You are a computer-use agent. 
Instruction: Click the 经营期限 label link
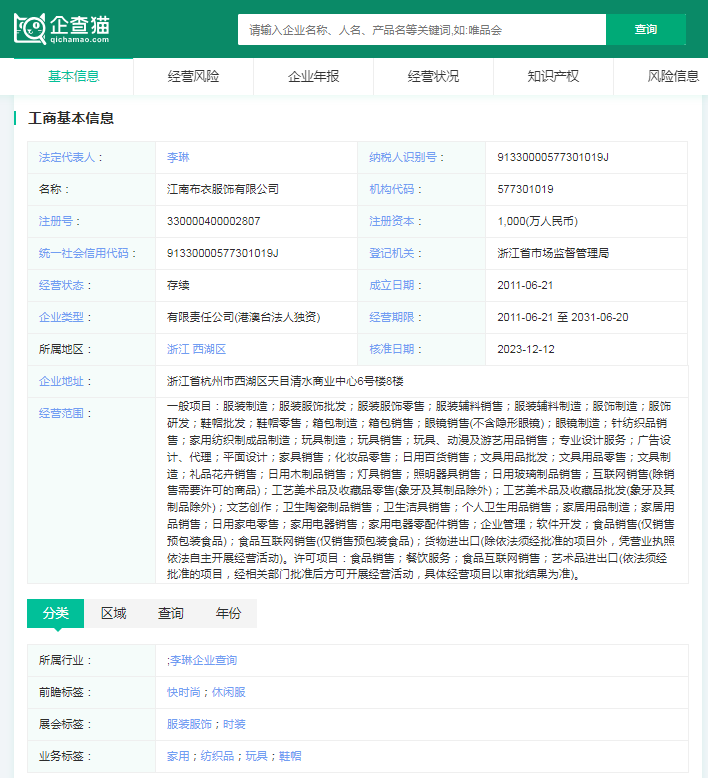coord(391,317)
